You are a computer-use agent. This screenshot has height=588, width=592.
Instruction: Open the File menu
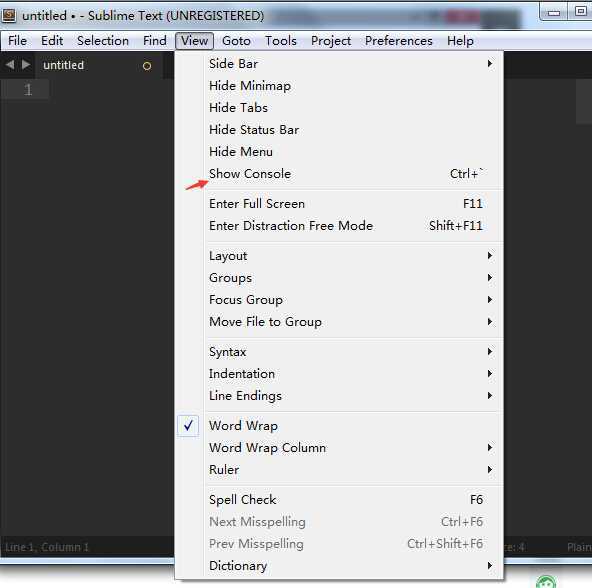[17, 40]
